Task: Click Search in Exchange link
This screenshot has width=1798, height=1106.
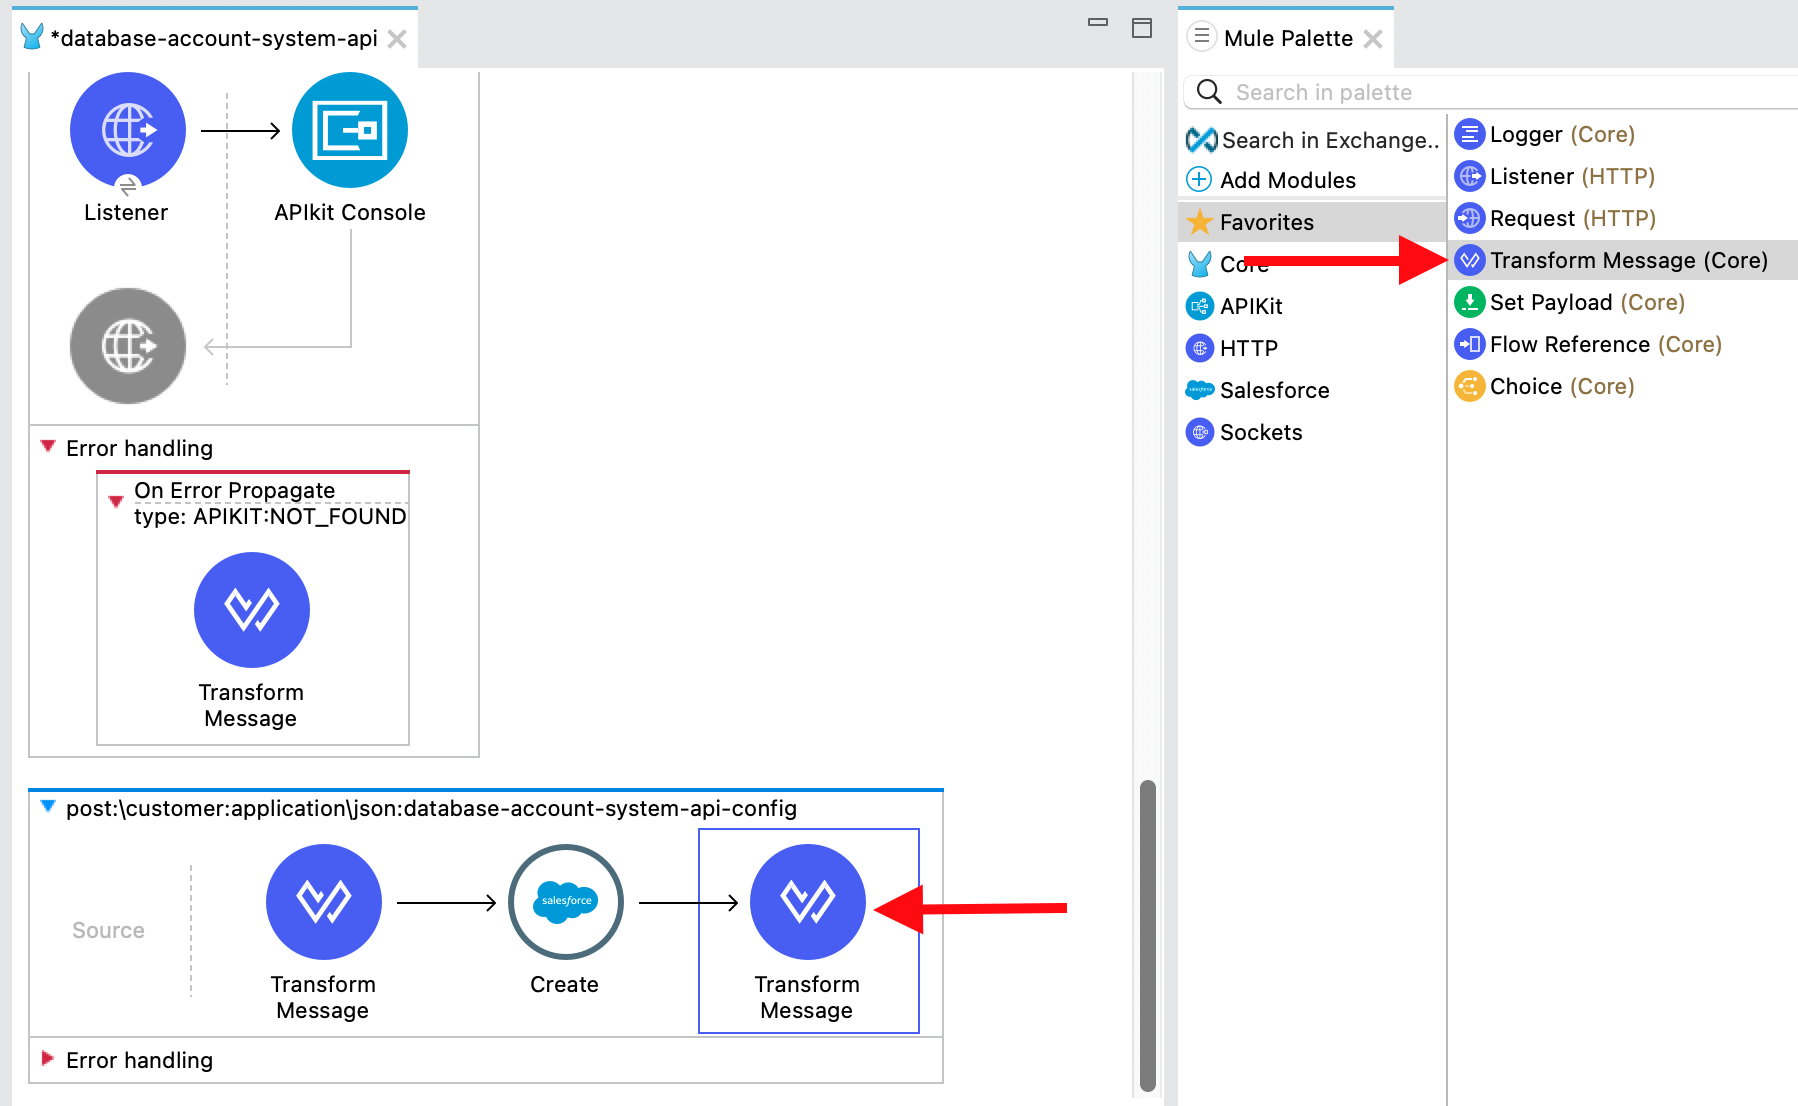Action: (x=1328, y=140)
